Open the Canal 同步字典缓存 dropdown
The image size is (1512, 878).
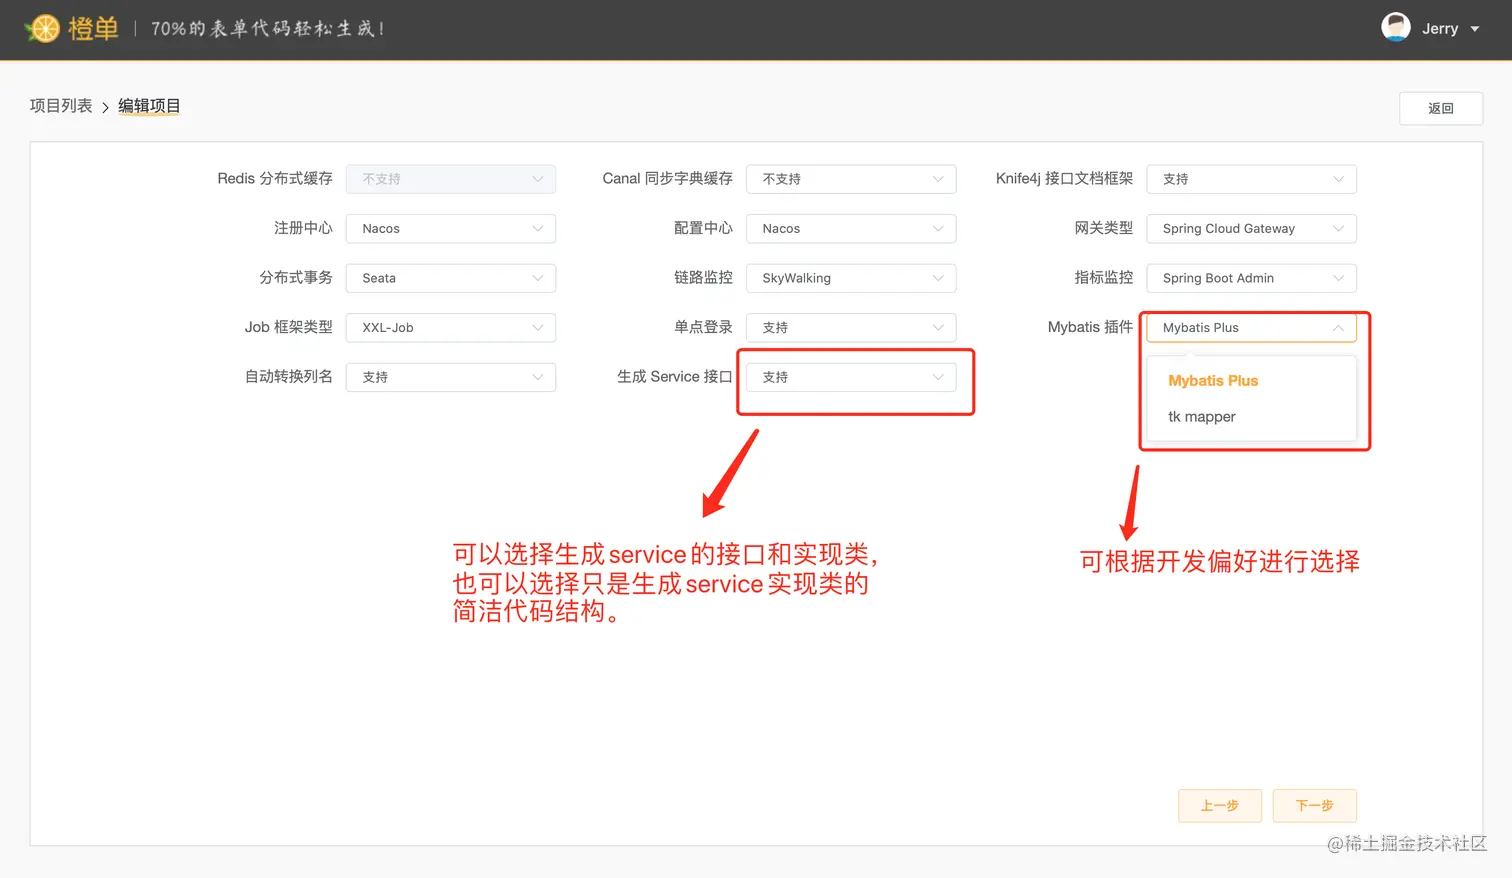pyautogui.click(x=851, y=179)
